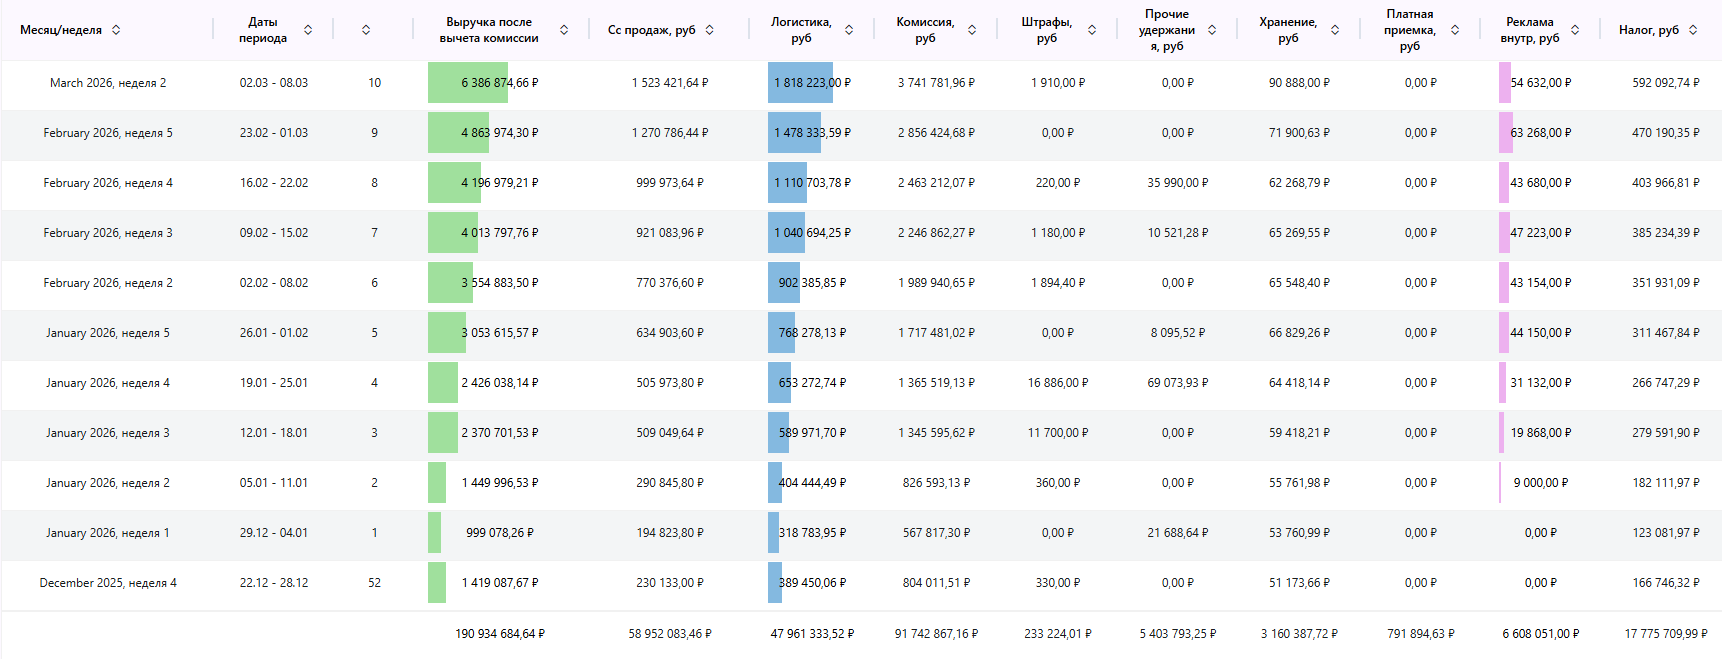This screenshot has width=1722, height=659.
Task: Sort by Платная приемка column icon
Action: point(1455,30)
